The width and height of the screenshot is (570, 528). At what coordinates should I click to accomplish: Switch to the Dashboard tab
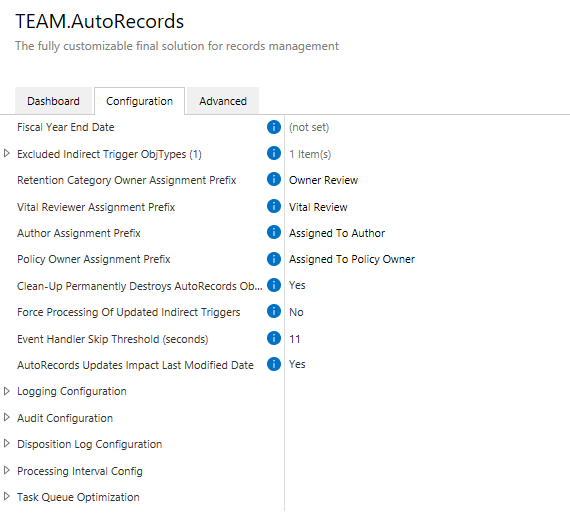pyautogui.click(x=53, y=101)
